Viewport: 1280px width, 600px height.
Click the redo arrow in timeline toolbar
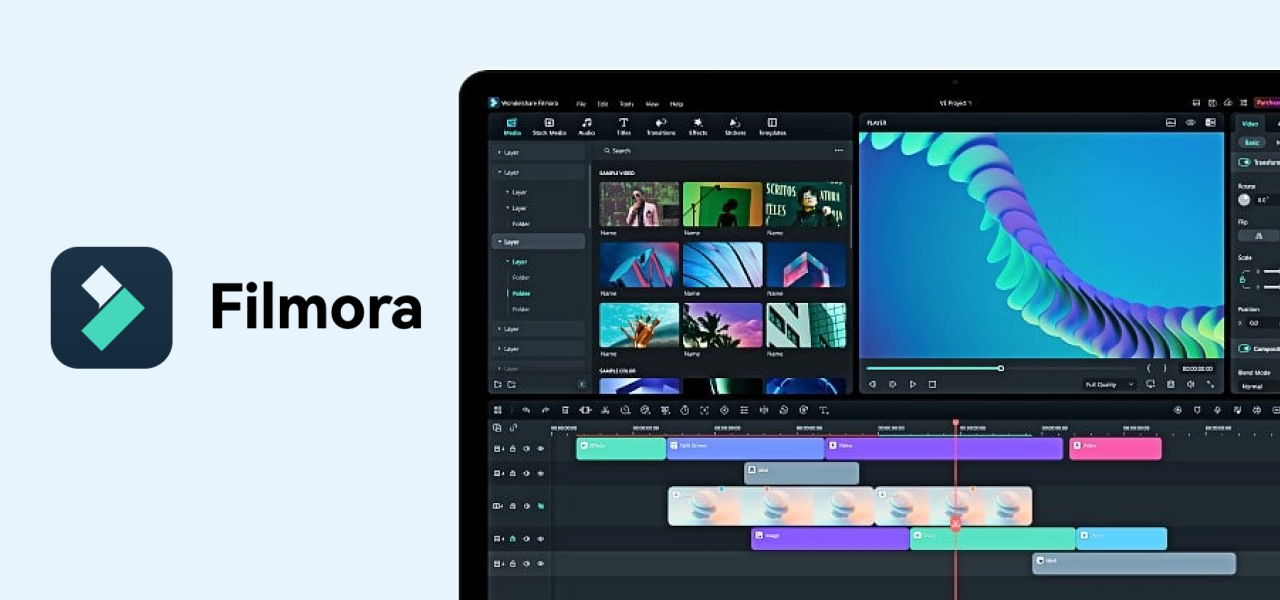pos(545,410)
